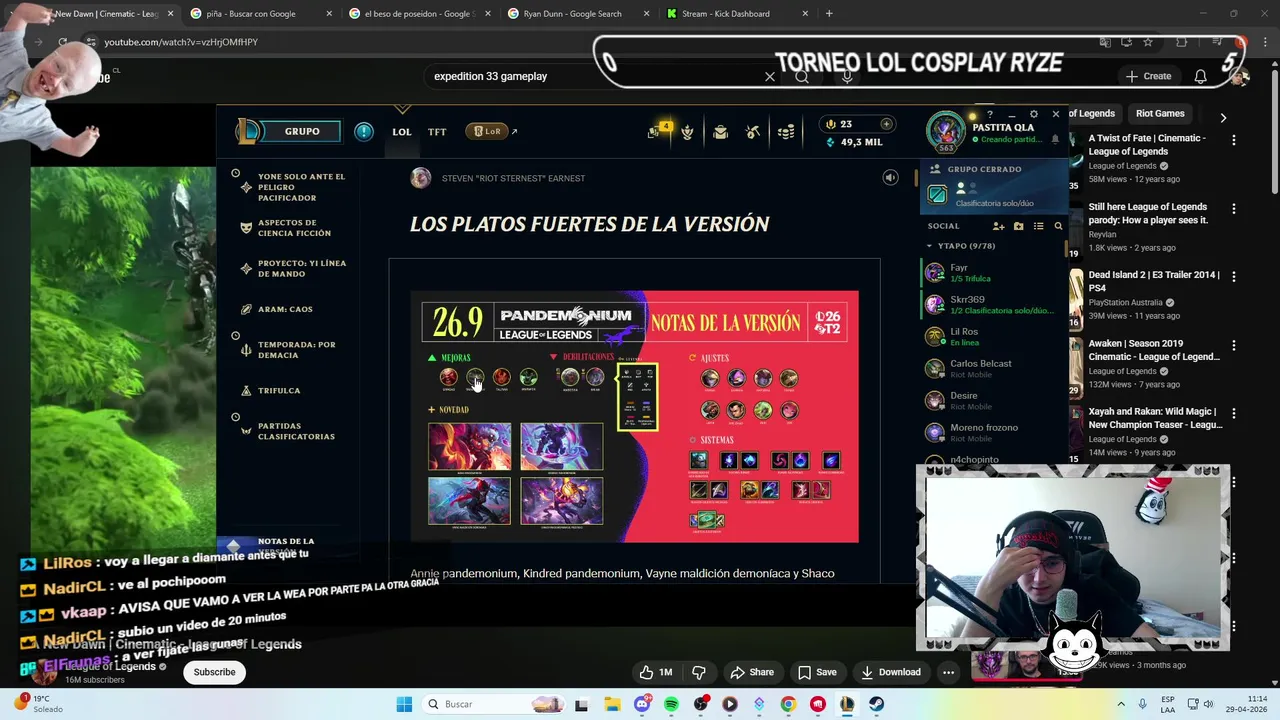Switch to the LOL tab
This screenshot has width=1280, height=720.
pyautogui.click(x=402, y=131)
